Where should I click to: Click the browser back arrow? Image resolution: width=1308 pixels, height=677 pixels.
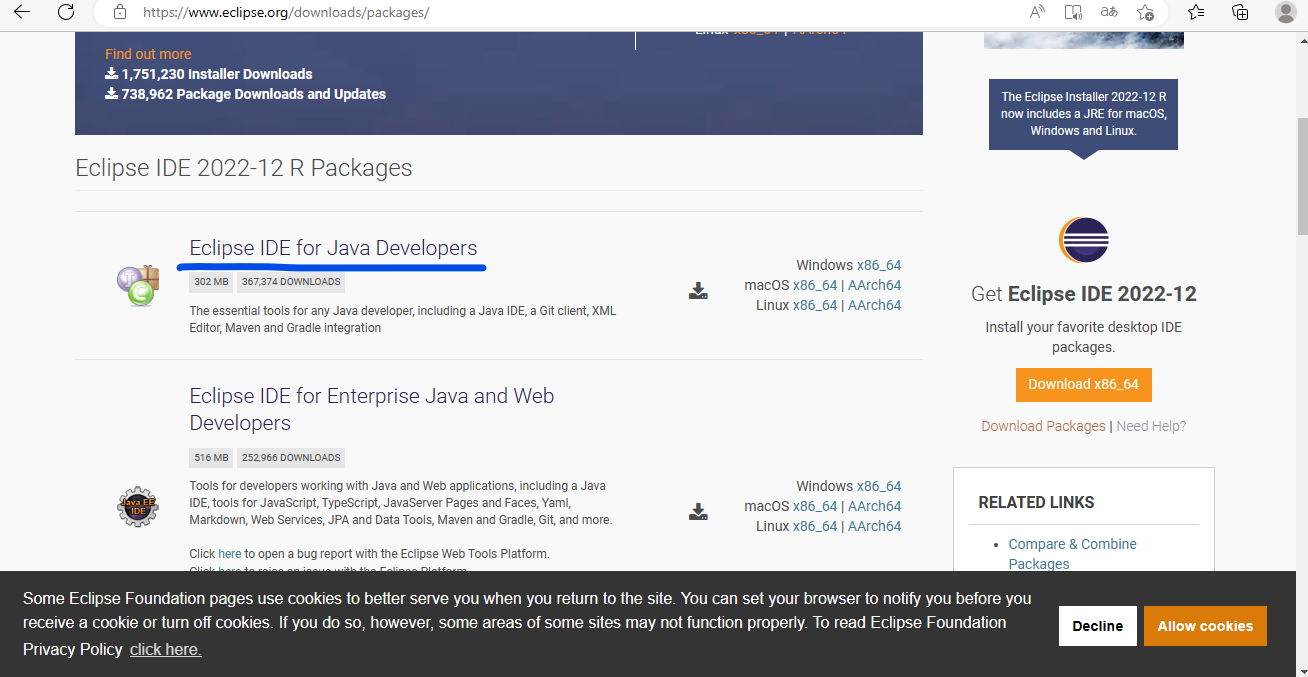pos(21,12)
